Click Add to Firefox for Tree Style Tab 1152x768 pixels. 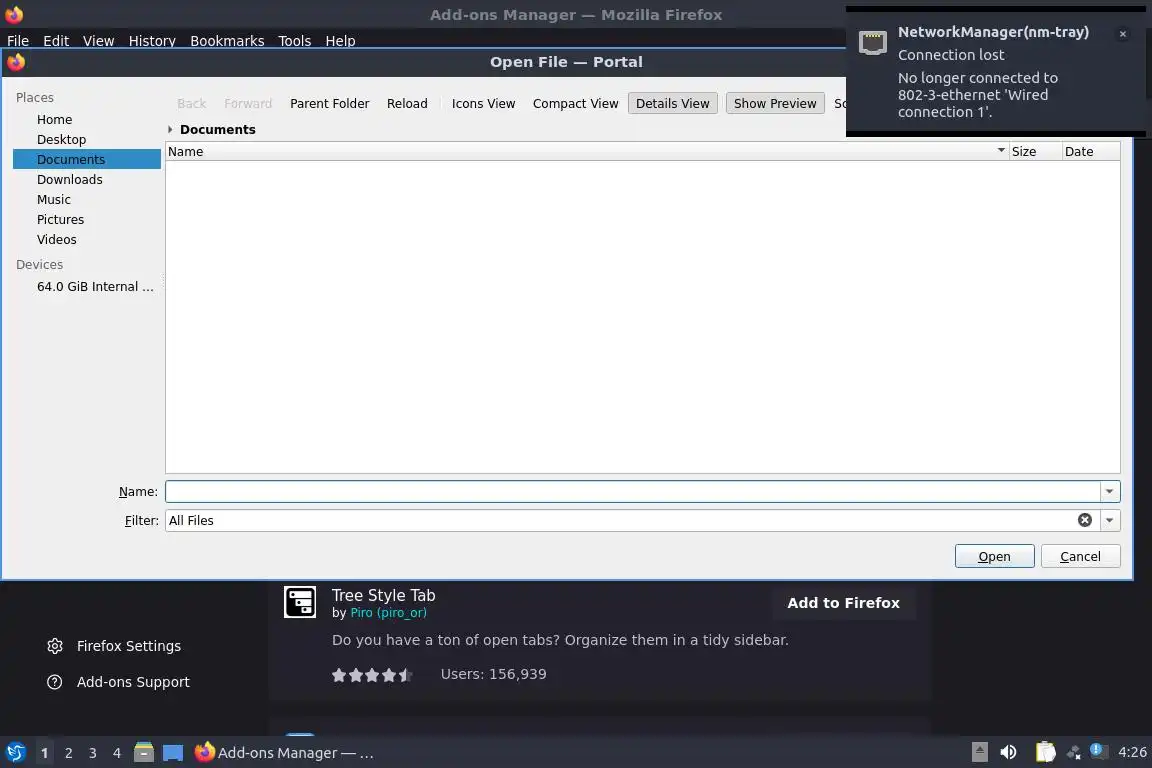coord(843,603)
